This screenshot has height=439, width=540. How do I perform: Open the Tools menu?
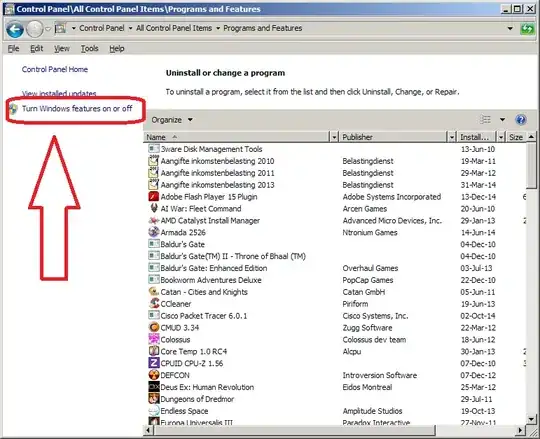click(90, 49)
